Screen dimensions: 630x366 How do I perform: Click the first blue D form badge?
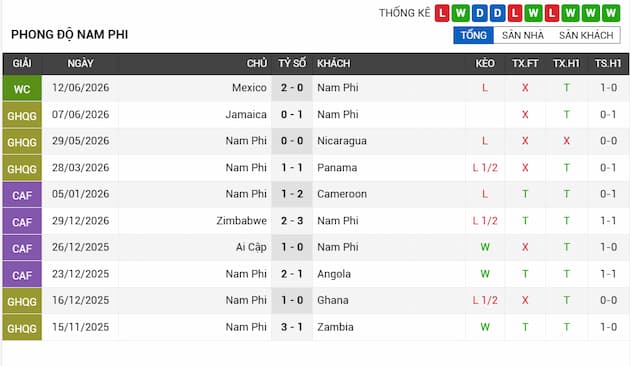pos(479,13)
